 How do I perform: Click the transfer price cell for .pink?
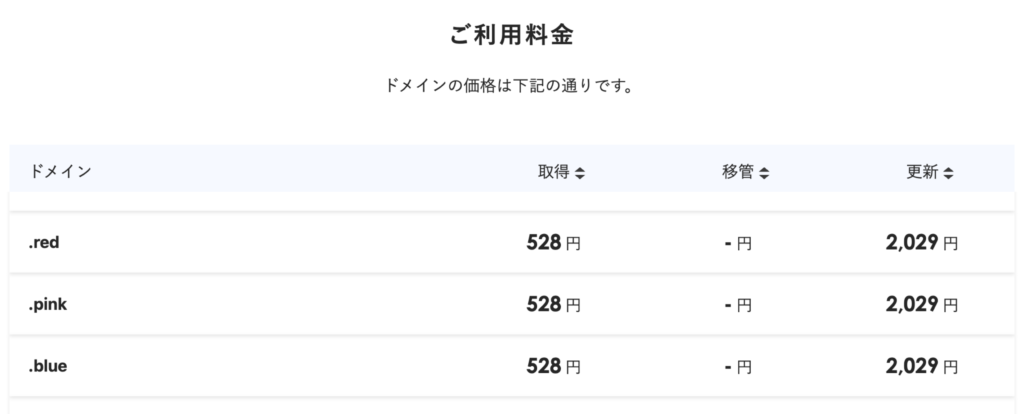pyautogui.click(x=738, y=305)
